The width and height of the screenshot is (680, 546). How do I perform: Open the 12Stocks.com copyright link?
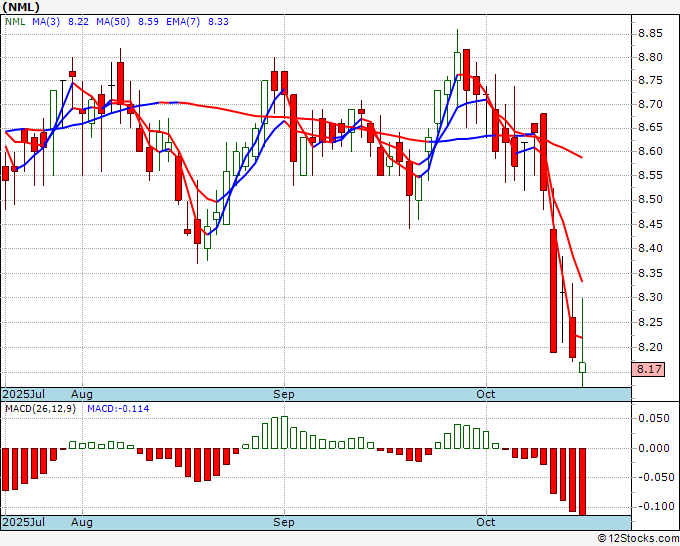click(638, 539)
